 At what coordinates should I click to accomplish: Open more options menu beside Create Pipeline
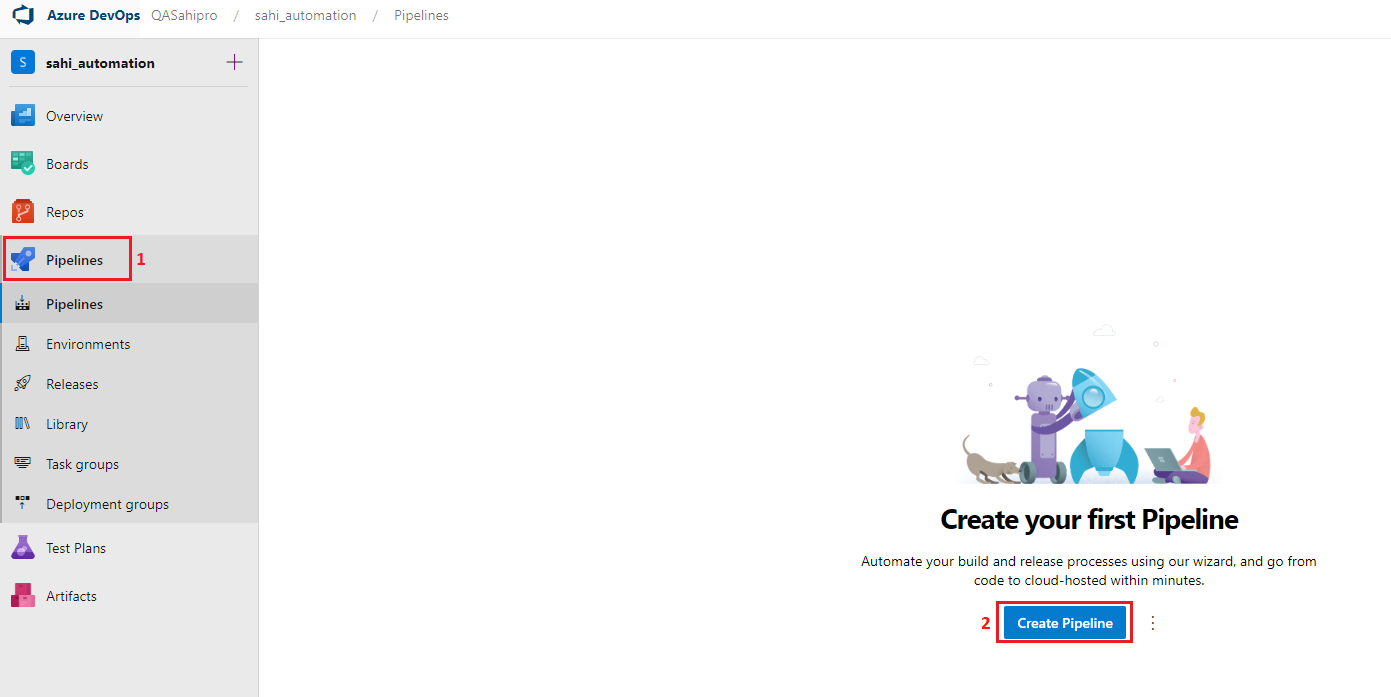tap(1152, 623)
